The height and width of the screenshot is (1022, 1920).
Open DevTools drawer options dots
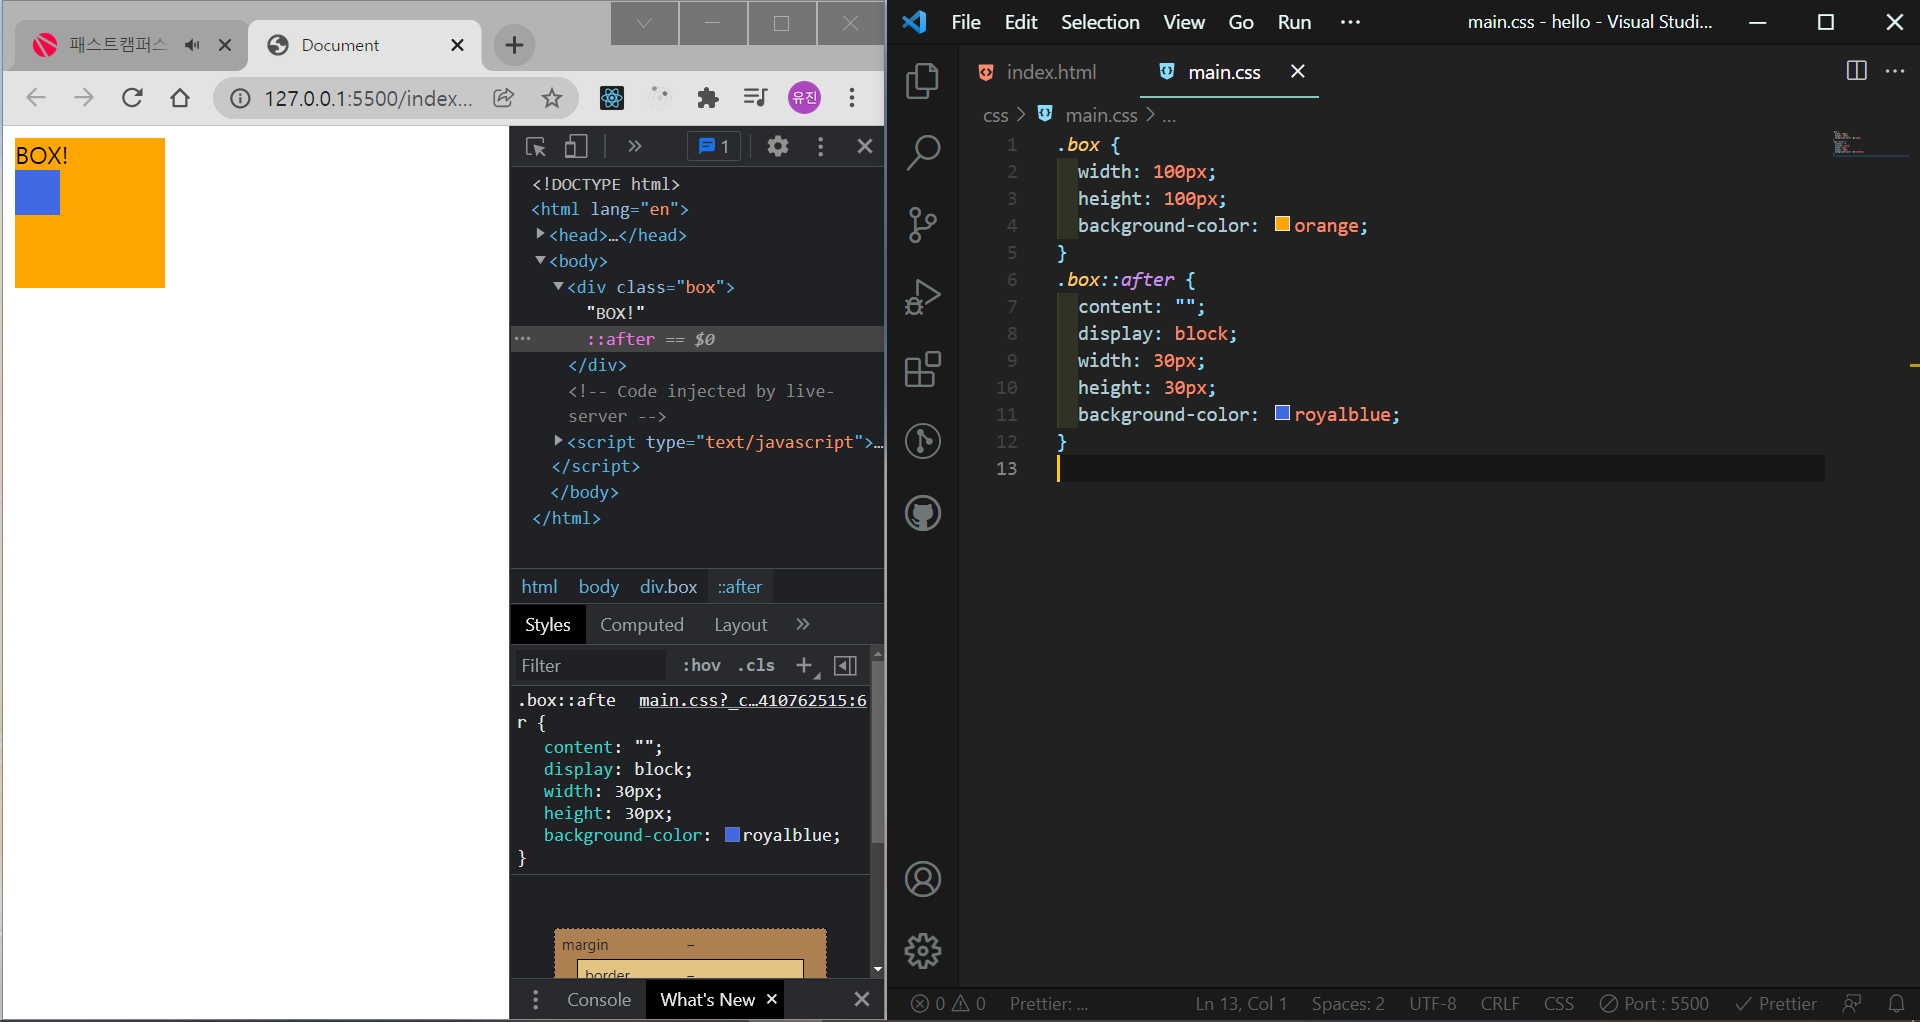coord(536,999)
